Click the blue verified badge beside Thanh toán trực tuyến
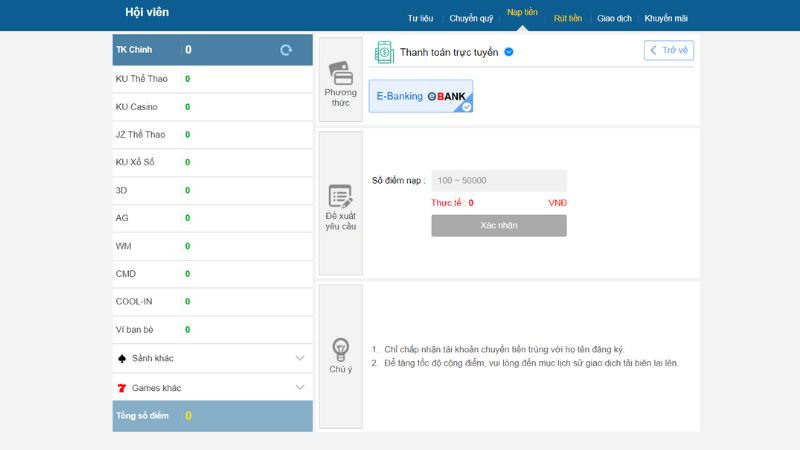800x450 pixels. coord(509,51)
